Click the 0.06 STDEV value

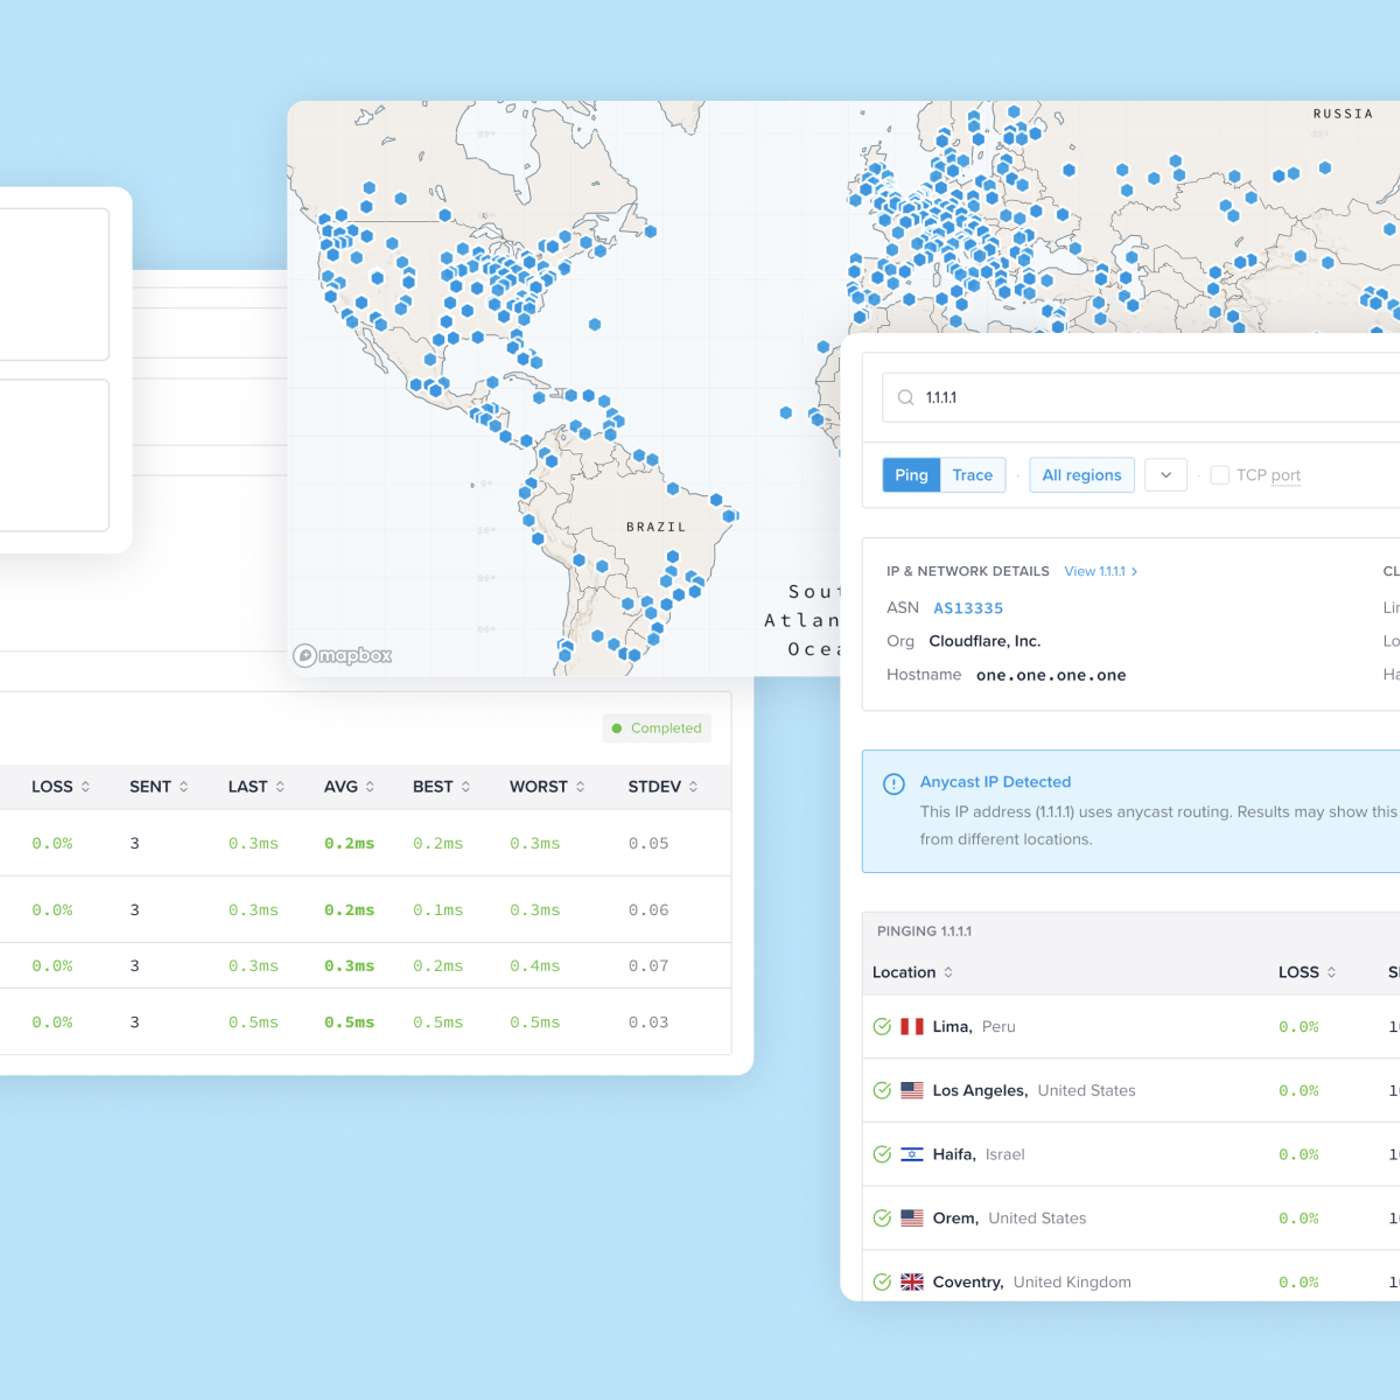[x=648, y=911]
